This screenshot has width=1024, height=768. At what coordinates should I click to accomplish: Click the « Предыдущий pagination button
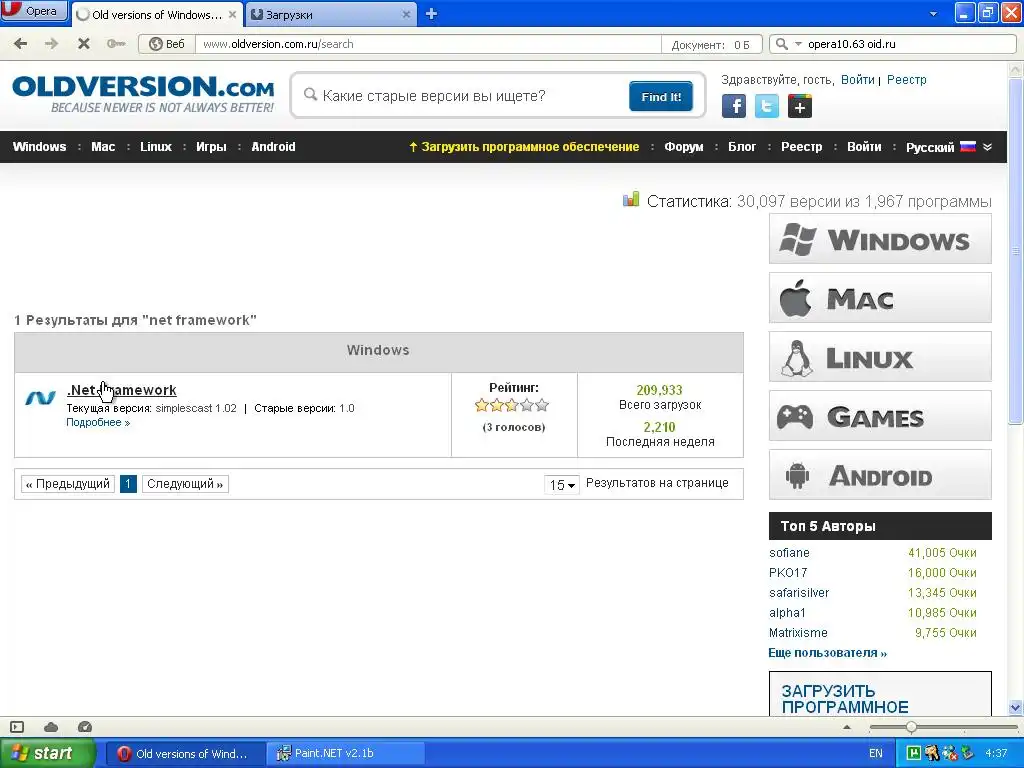(68, 484)
